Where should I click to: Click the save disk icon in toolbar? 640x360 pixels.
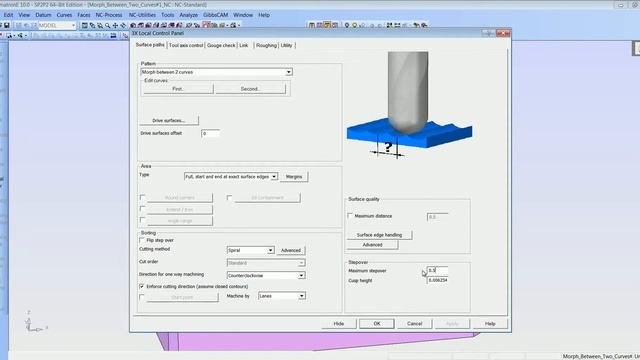coord(7,25)
